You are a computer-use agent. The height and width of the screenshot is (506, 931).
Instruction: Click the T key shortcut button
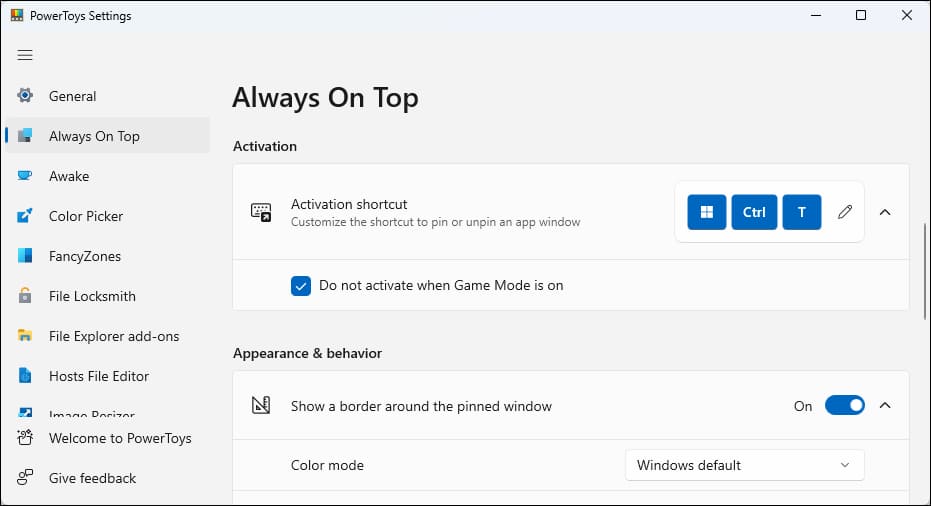coord(802,212)
